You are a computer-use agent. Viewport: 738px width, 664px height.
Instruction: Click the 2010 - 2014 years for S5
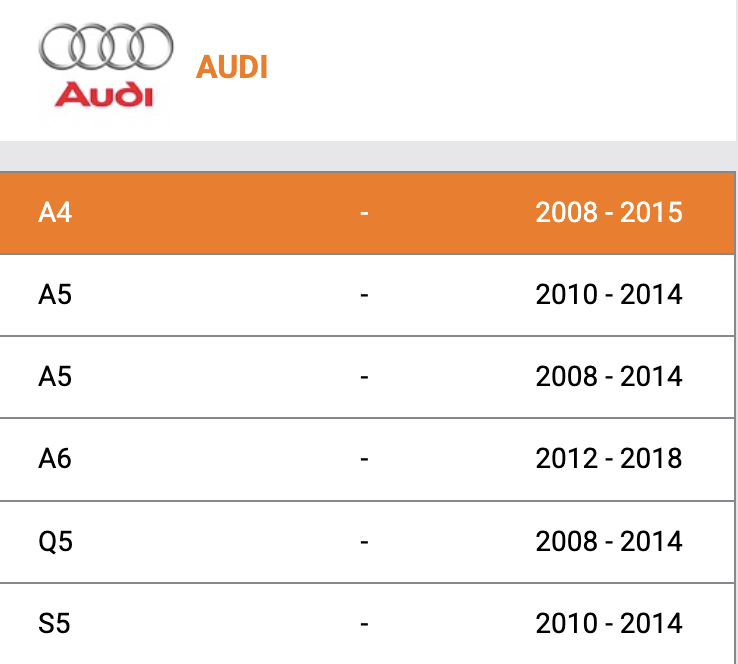609,624
